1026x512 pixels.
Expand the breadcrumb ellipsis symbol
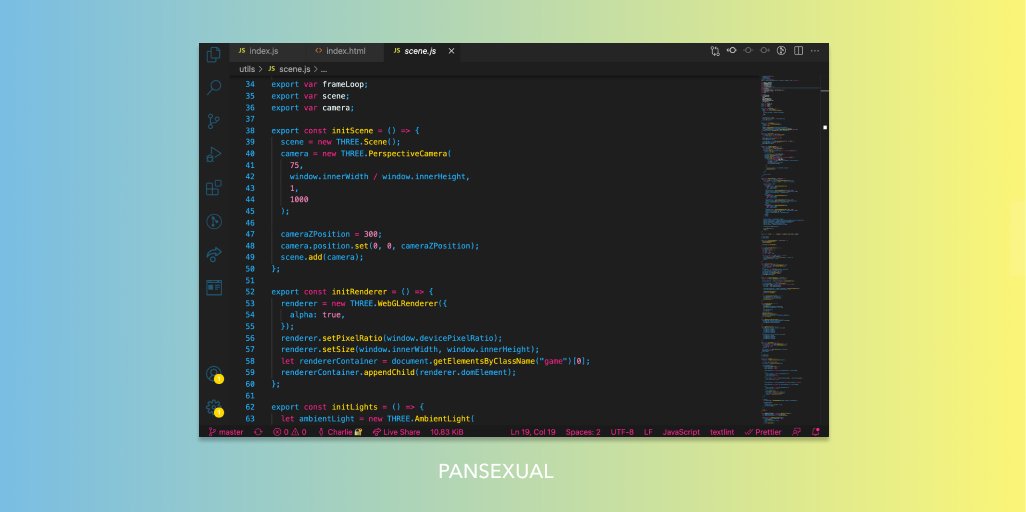tap(323, 69)
